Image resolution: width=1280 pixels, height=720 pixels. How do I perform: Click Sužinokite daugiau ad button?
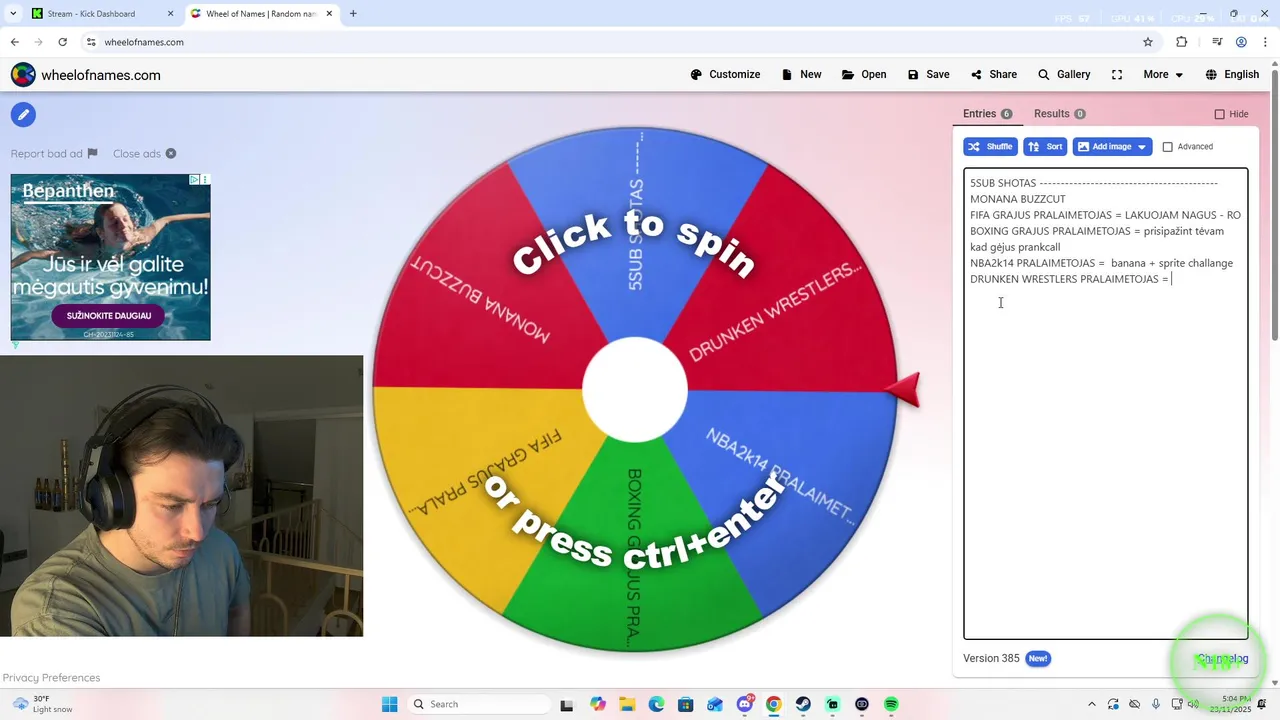point(109,315)
